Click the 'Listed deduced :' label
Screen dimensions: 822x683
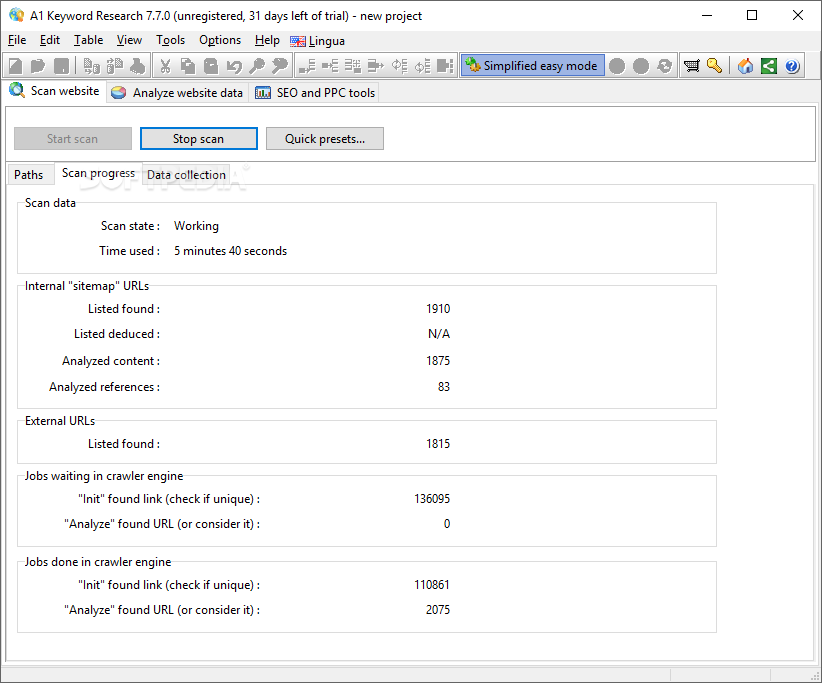(117, 334)
